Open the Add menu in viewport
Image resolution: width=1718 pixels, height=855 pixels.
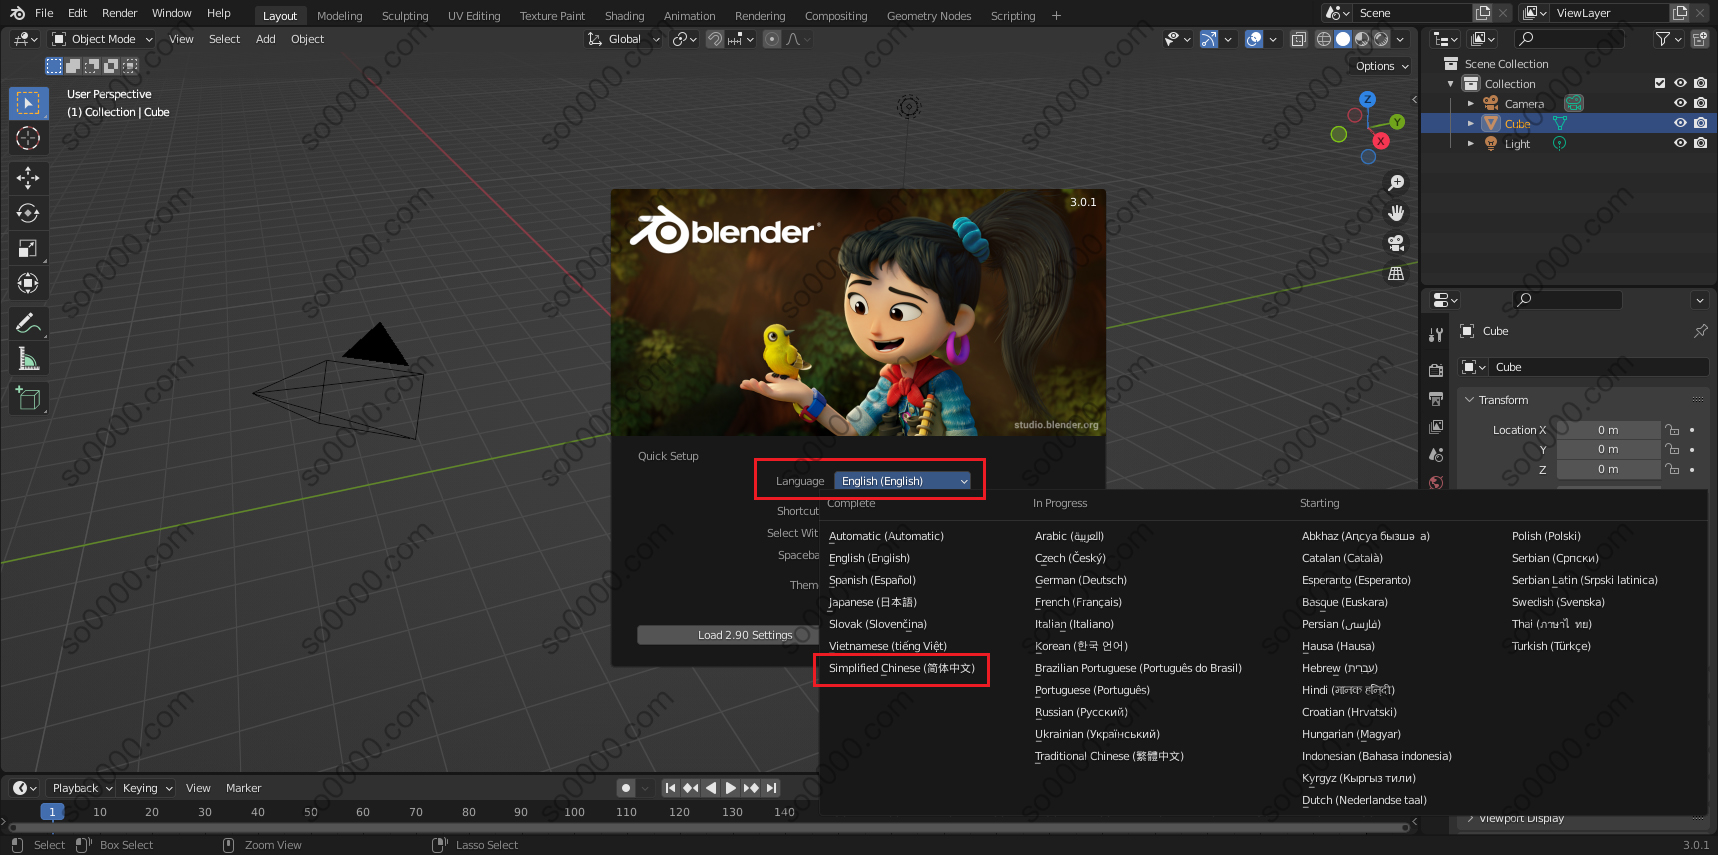coord(265,39)
